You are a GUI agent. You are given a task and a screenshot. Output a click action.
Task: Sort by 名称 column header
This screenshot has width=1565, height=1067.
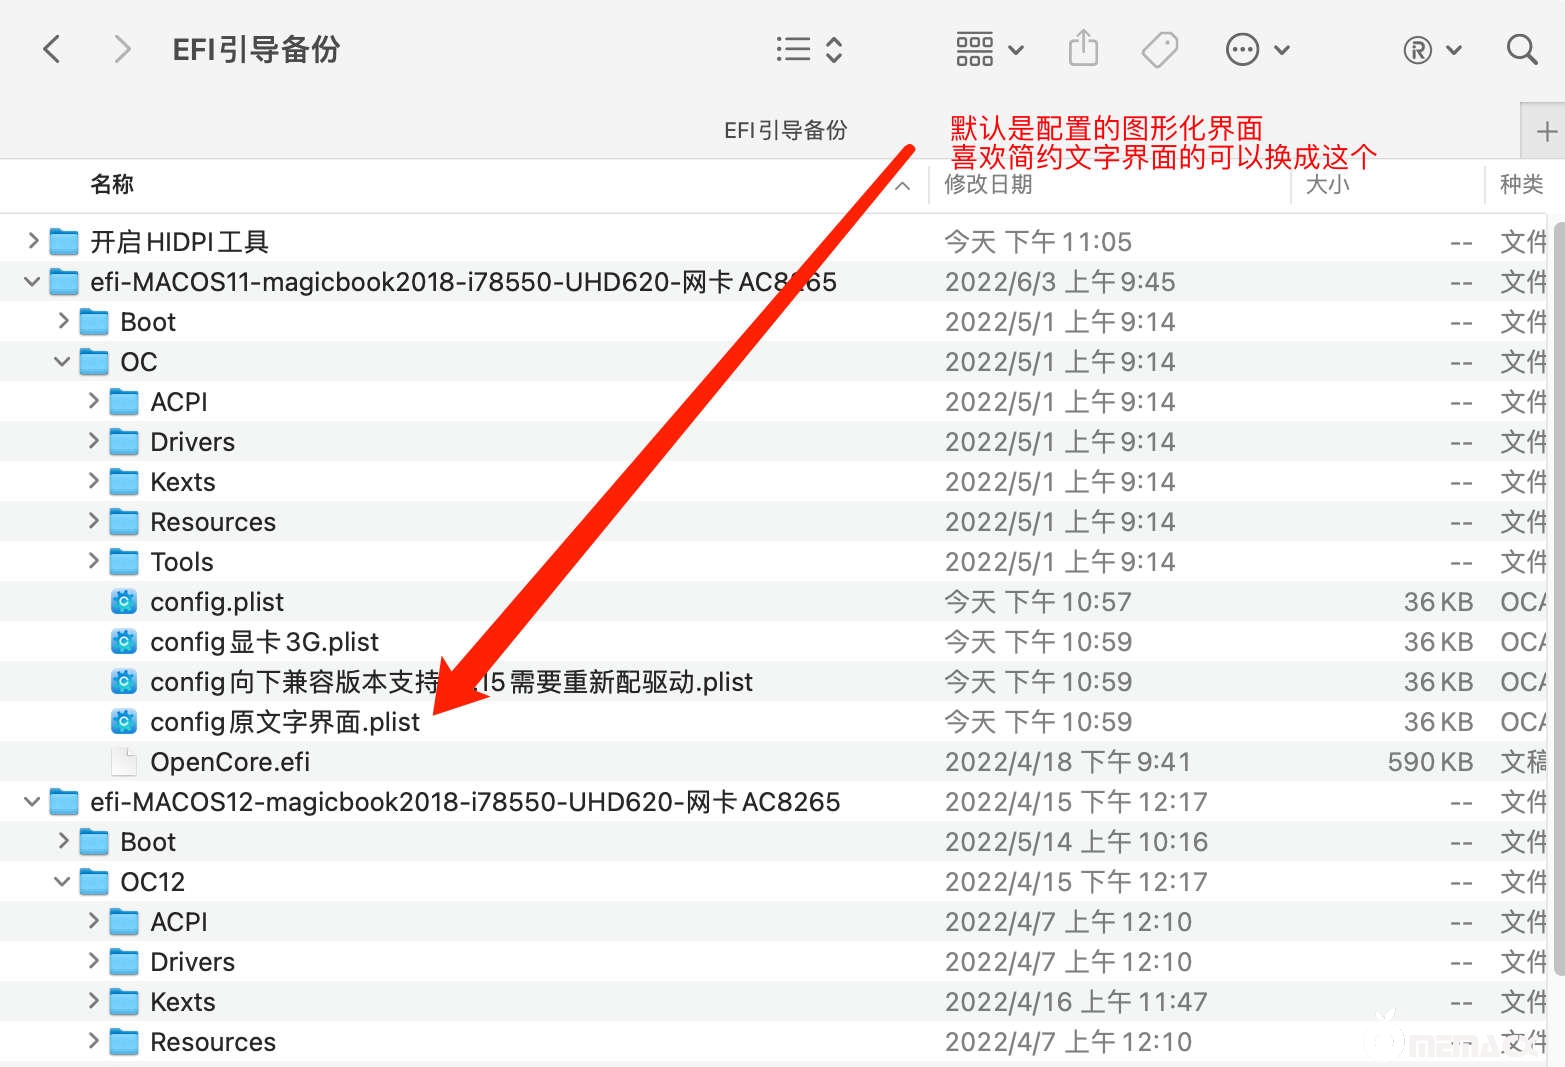[112, 184]
